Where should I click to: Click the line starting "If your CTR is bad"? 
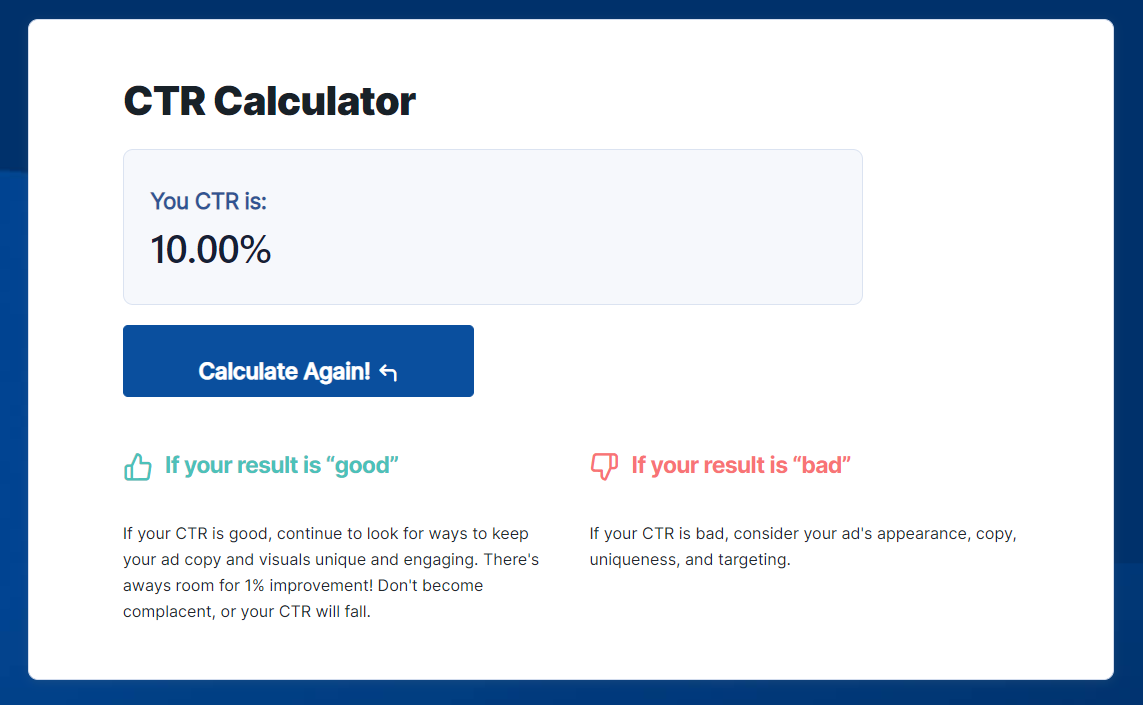coord(802,533)
